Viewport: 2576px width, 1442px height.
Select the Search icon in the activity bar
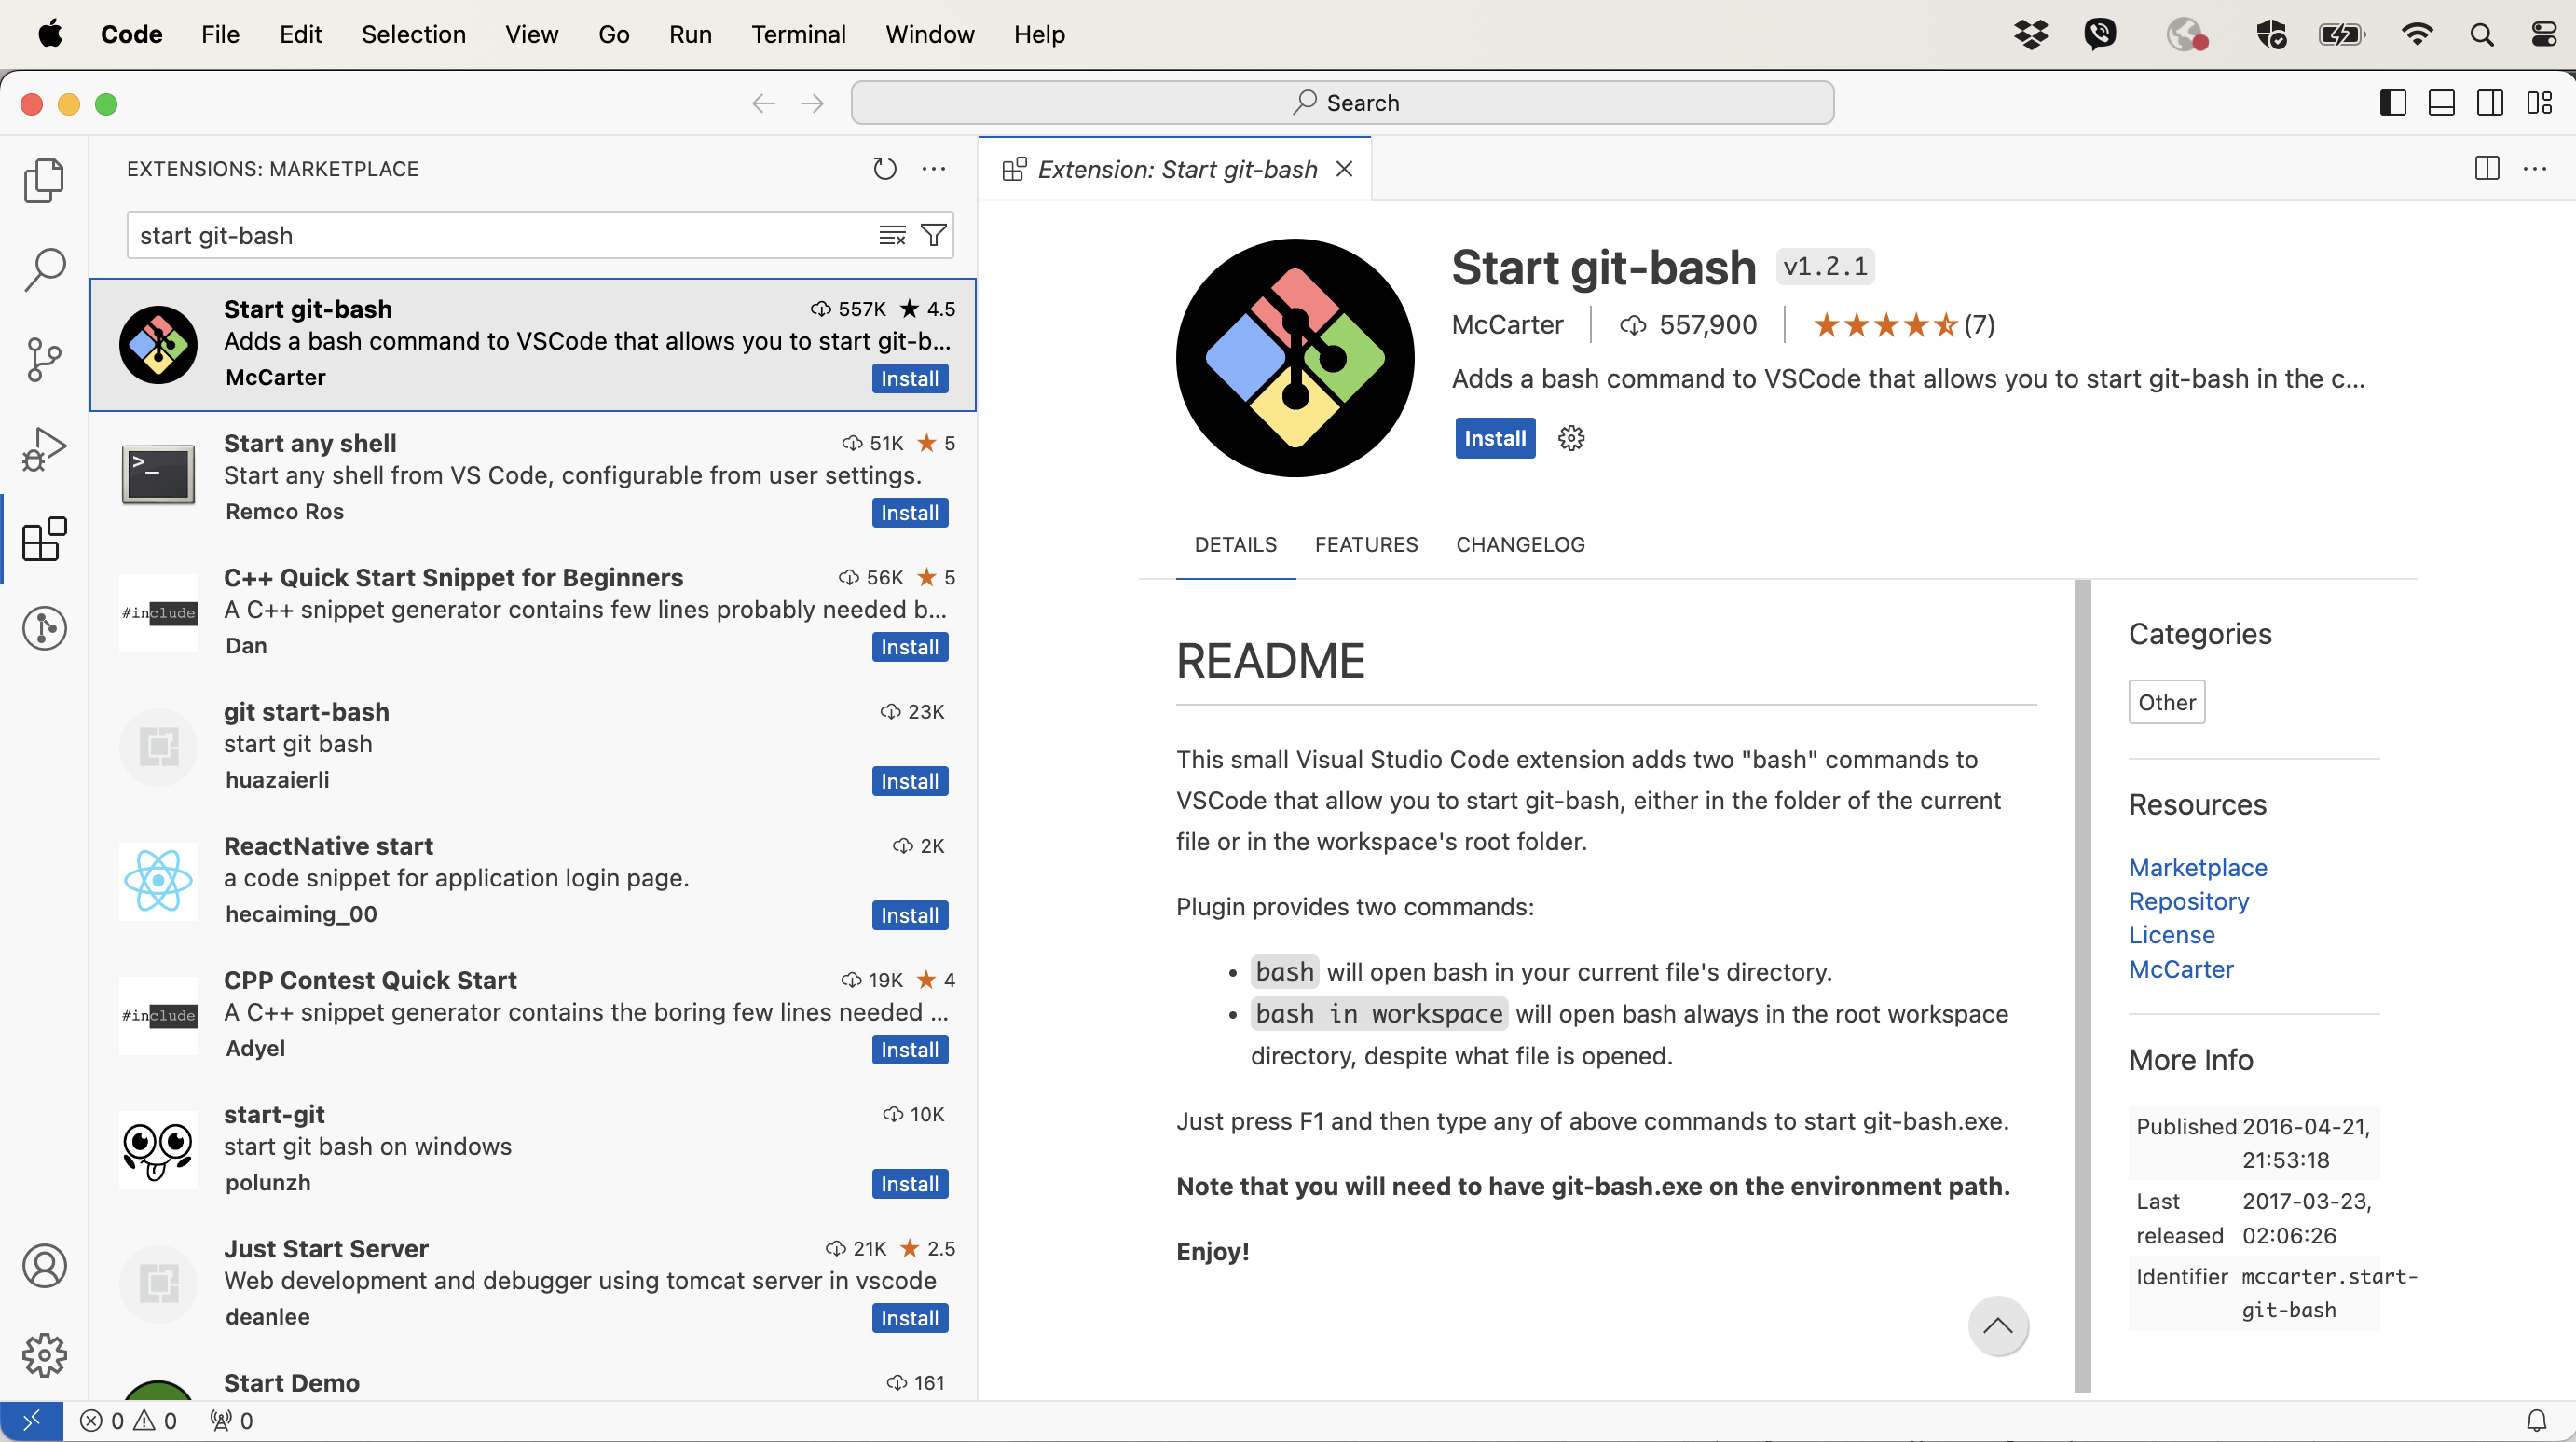point(44,269)
